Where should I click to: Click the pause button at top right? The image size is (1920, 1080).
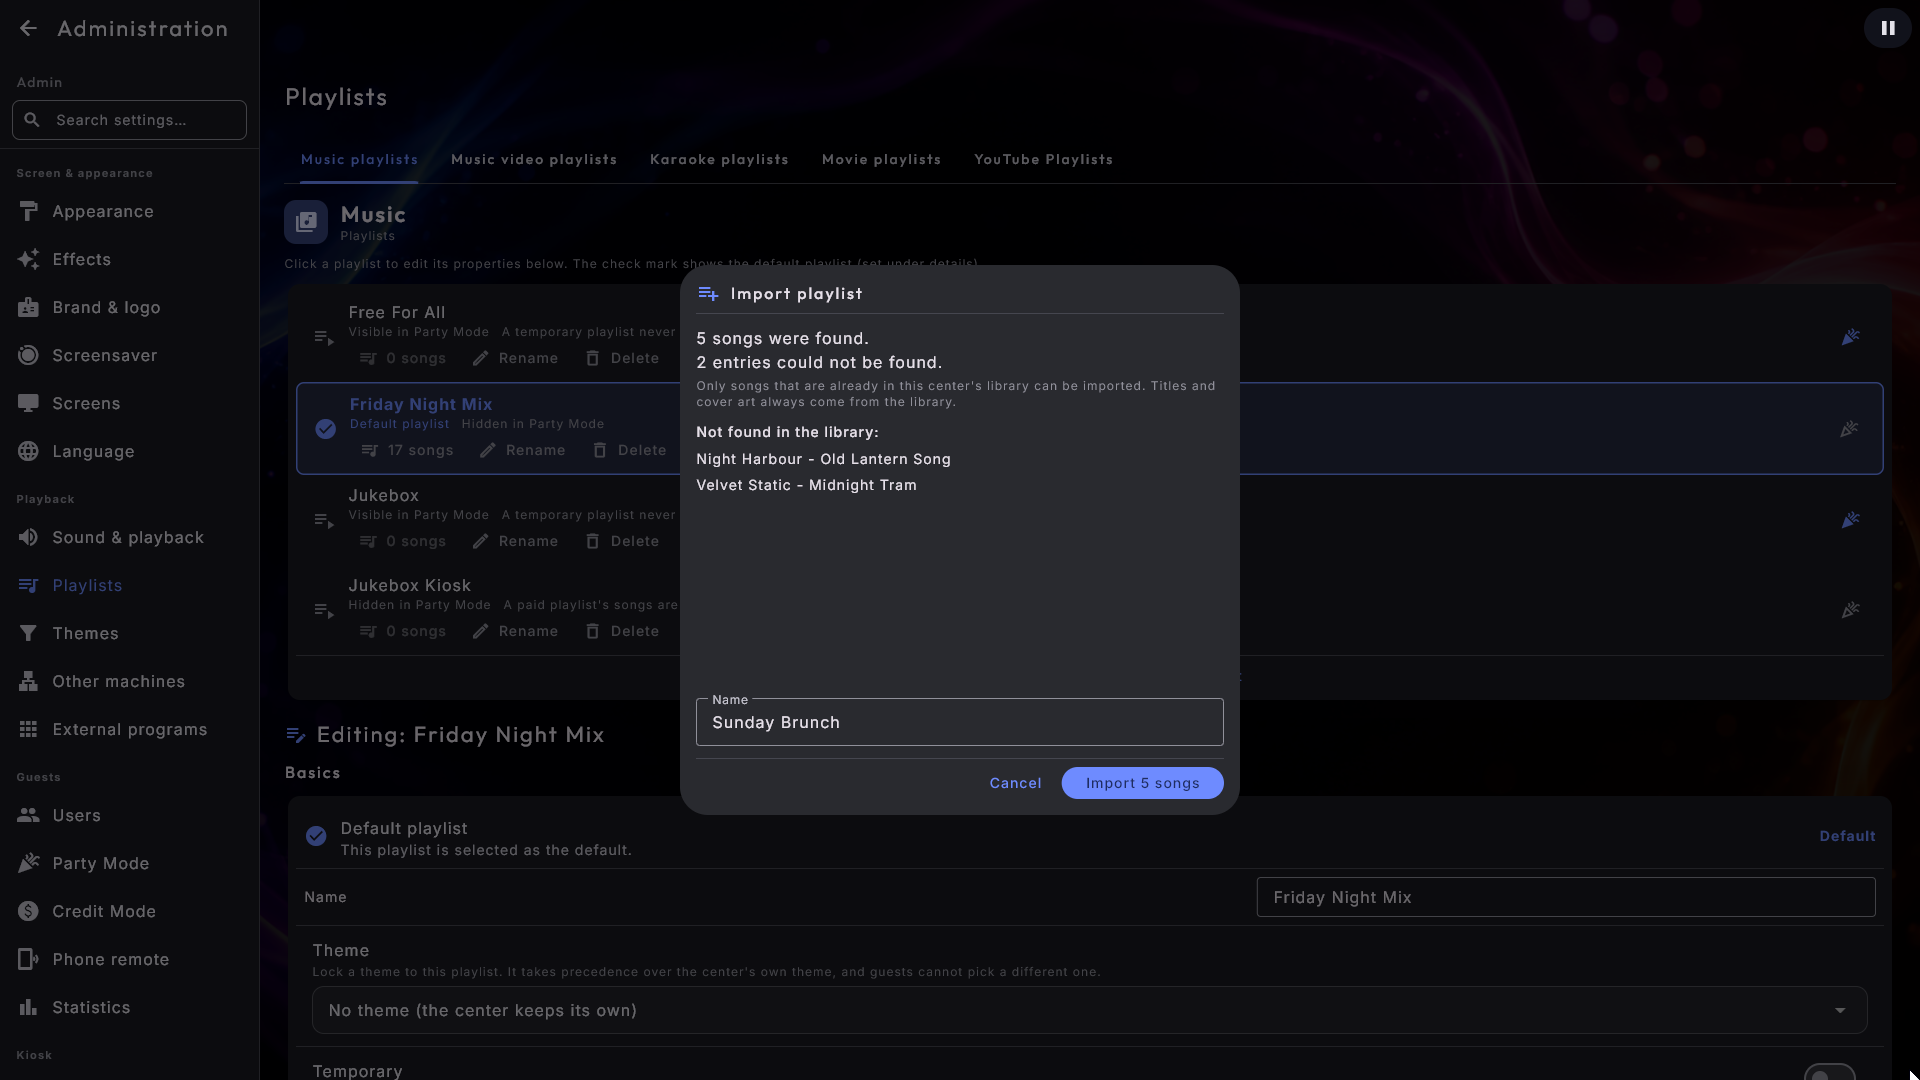1887,28
